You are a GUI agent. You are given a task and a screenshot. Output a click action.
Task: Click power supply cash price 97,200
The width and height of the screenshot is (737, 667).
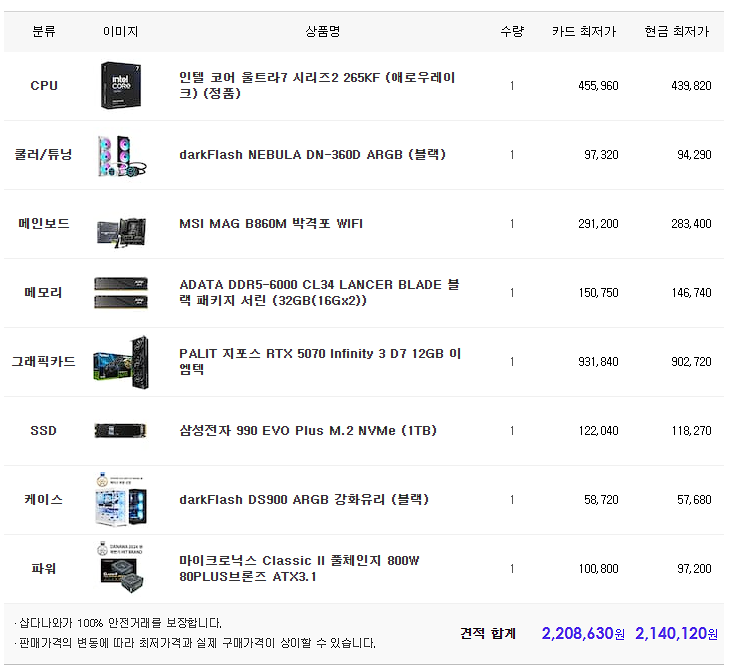694,569
